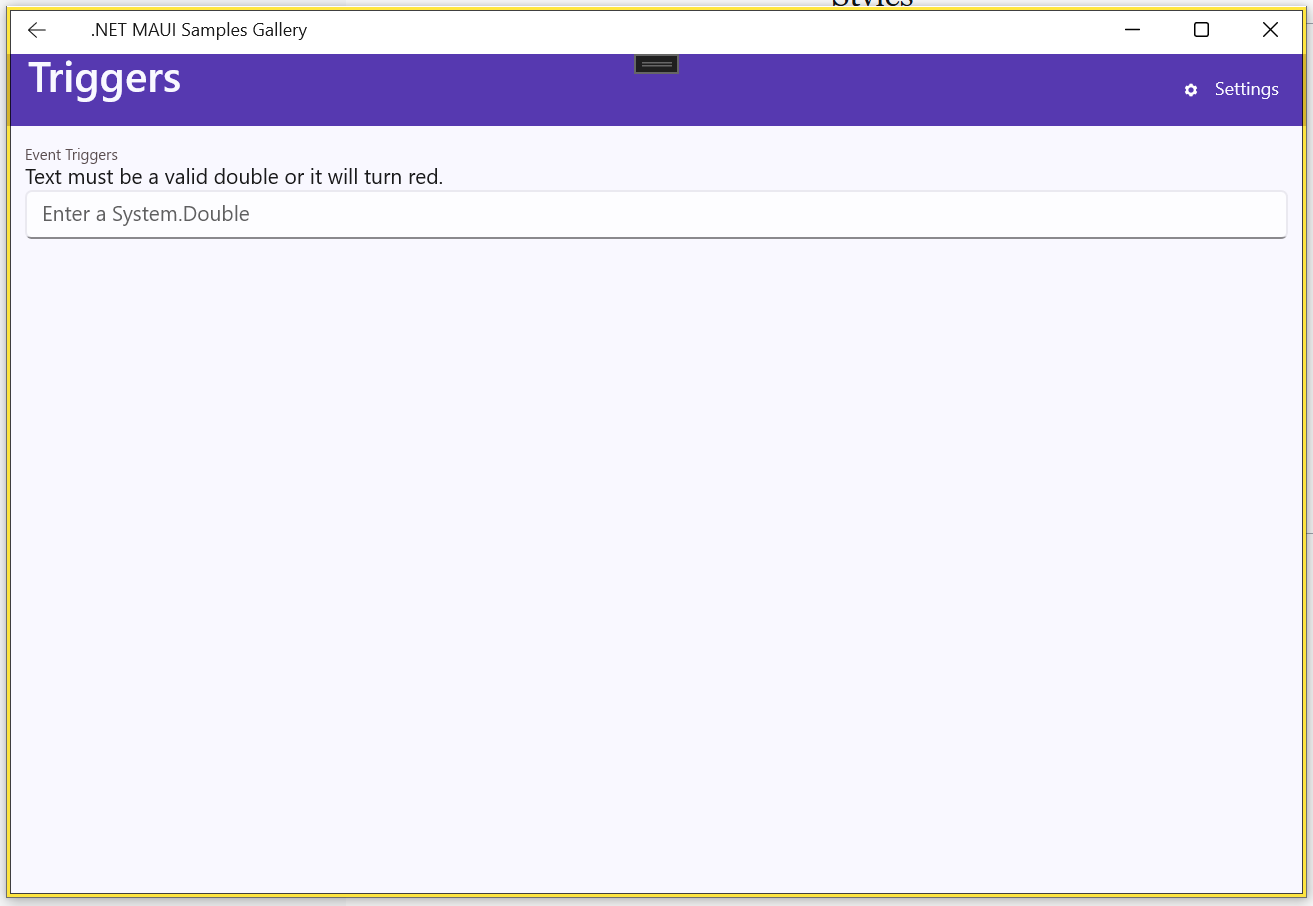Maximize the Samples Gallery window

[x=1201, y=30]
